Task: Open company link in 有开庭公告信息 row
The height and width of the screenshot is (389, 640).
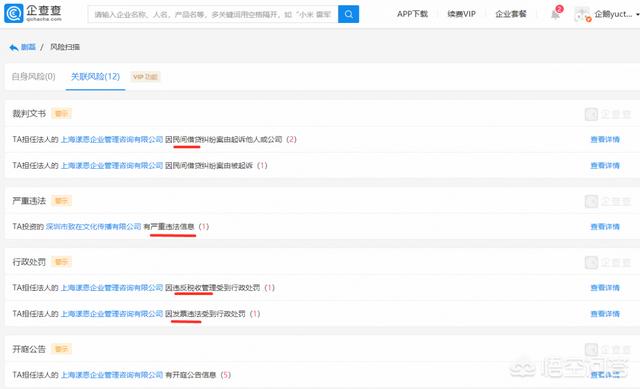Action: click(112, 375)
